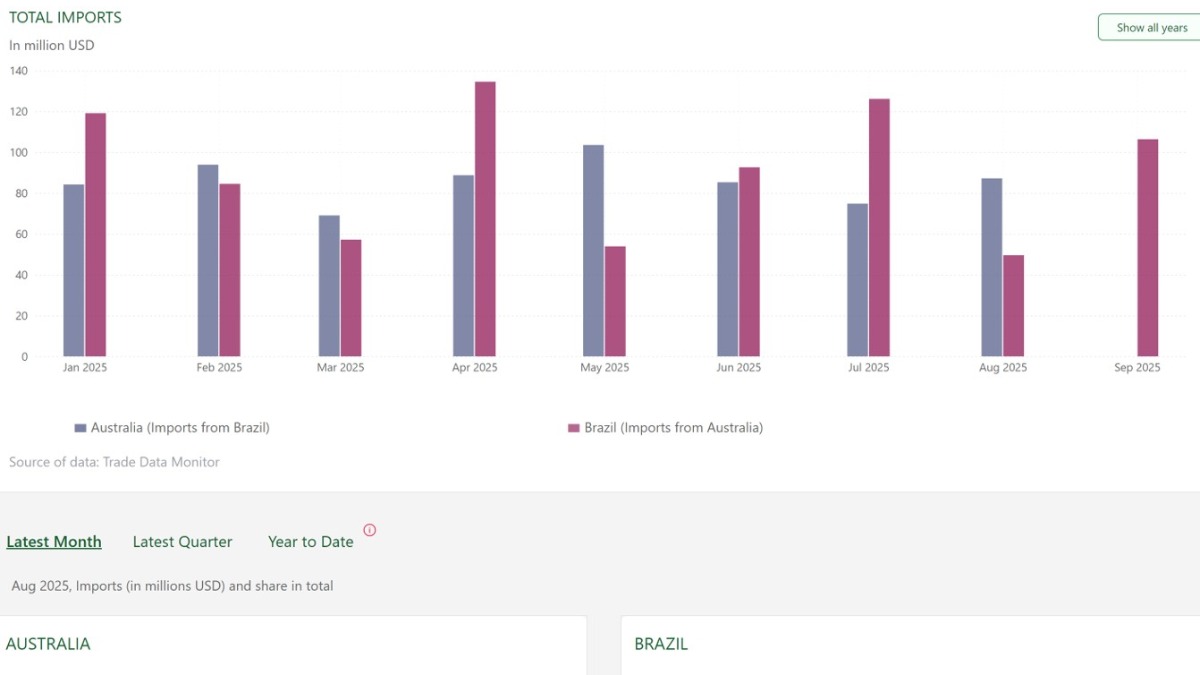The image size is (1200, 675).
Task: Click the red info icon near Year to Date
Action: pos(370,530)
